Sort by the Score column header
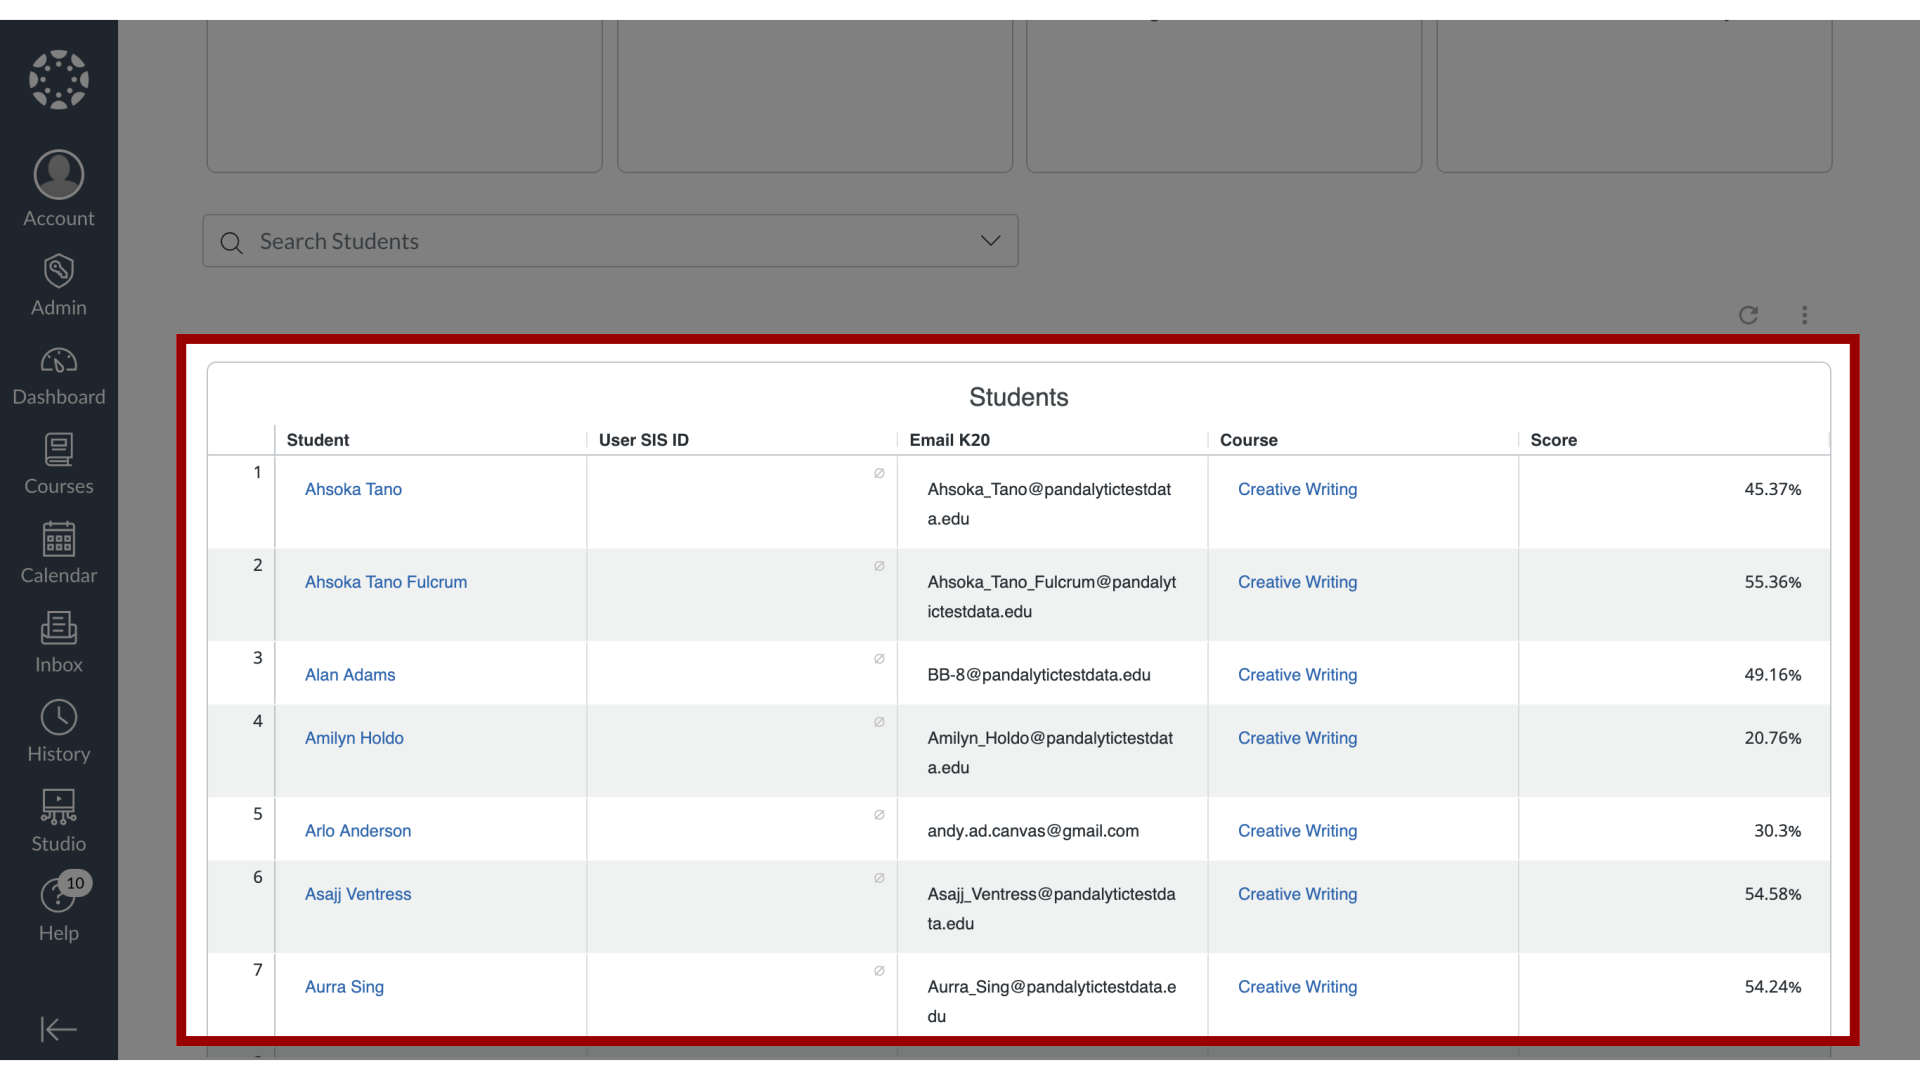Viewport: 1920px width, 1080px height. (x=1553, y=440)
